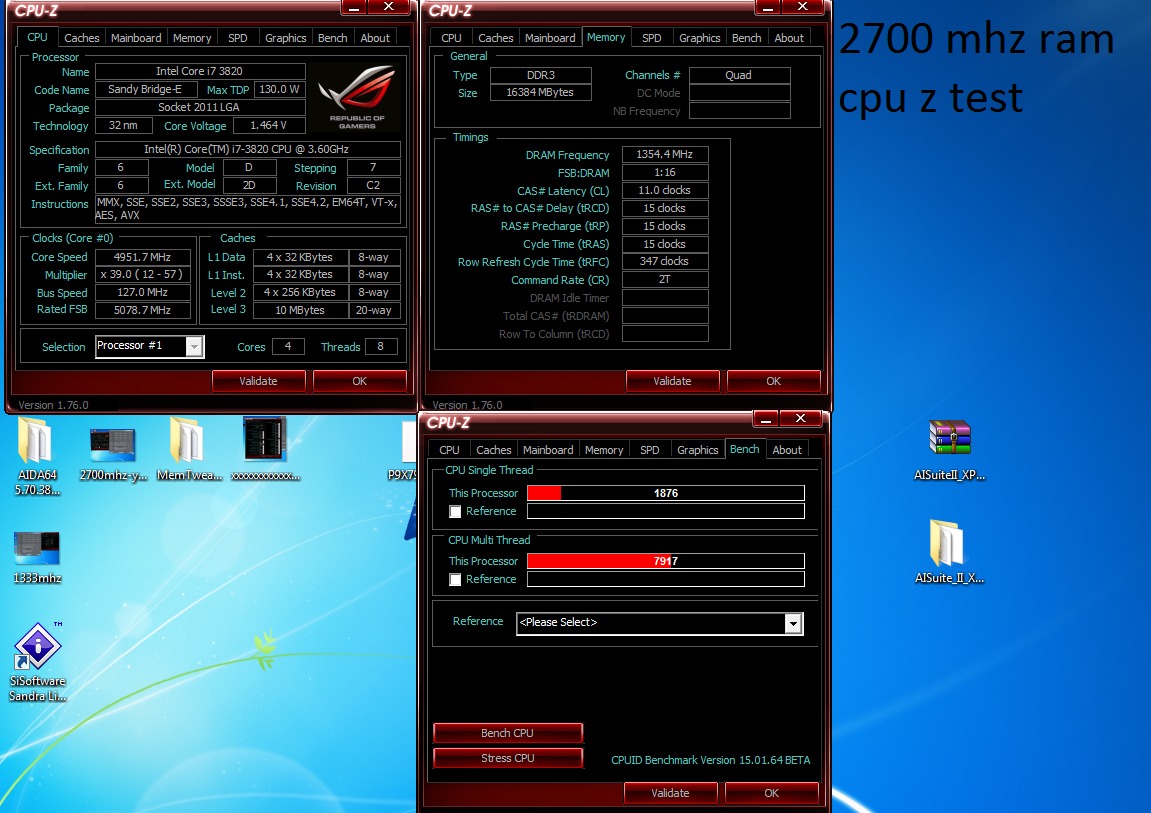The width and height of the screenshot is (1151, 813).
Task: Start the Bench CPU button
Action: click(508, 733)
